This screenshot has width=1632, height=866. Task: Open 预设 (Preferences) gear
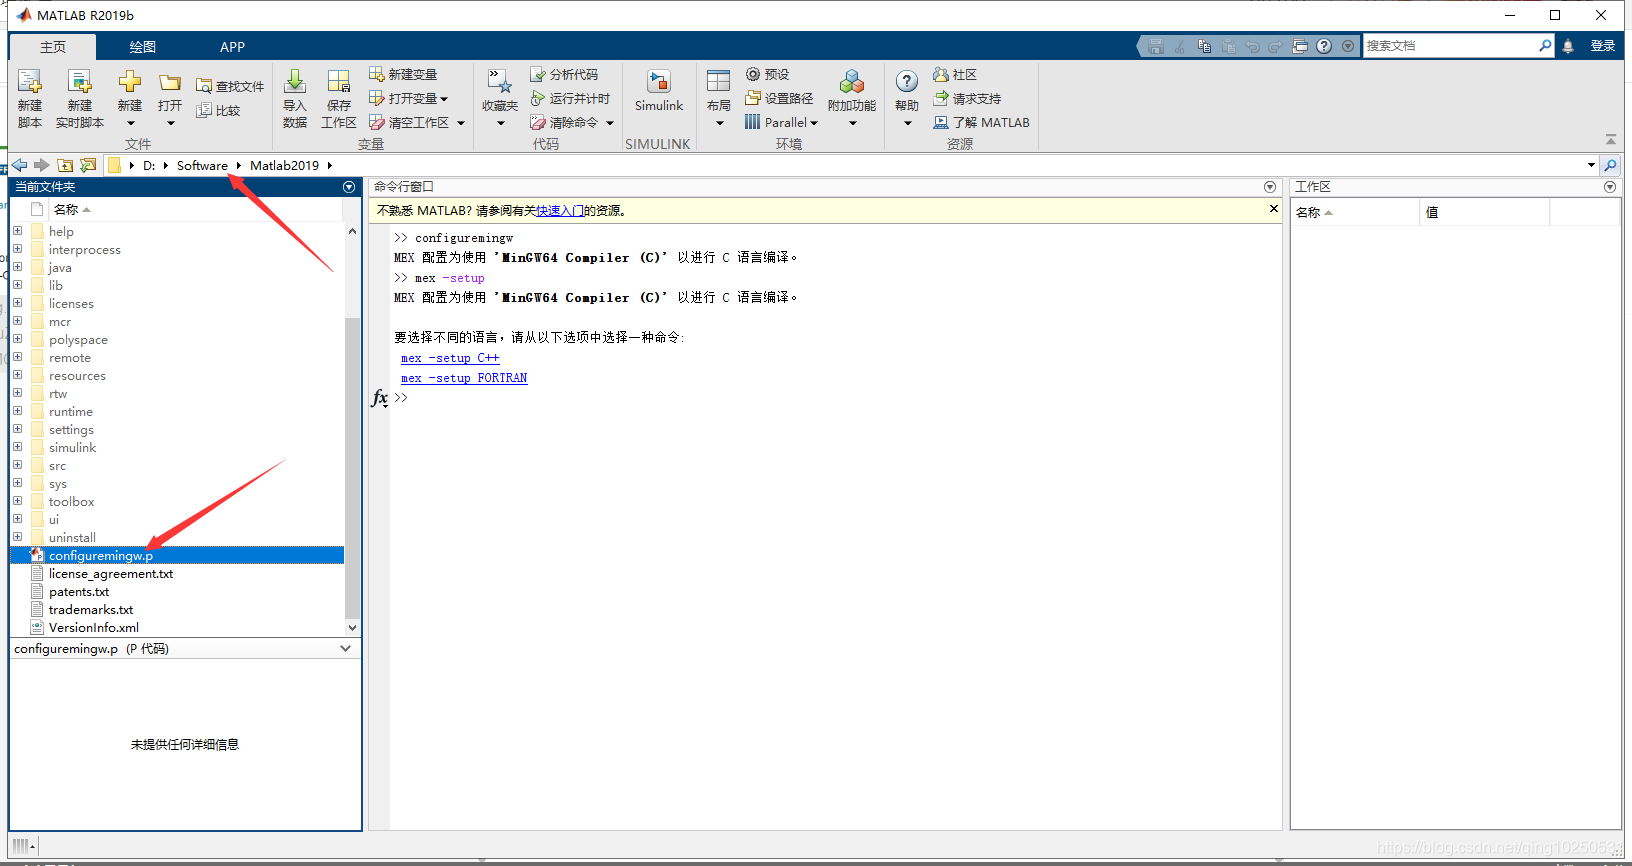tap(768, 74)
